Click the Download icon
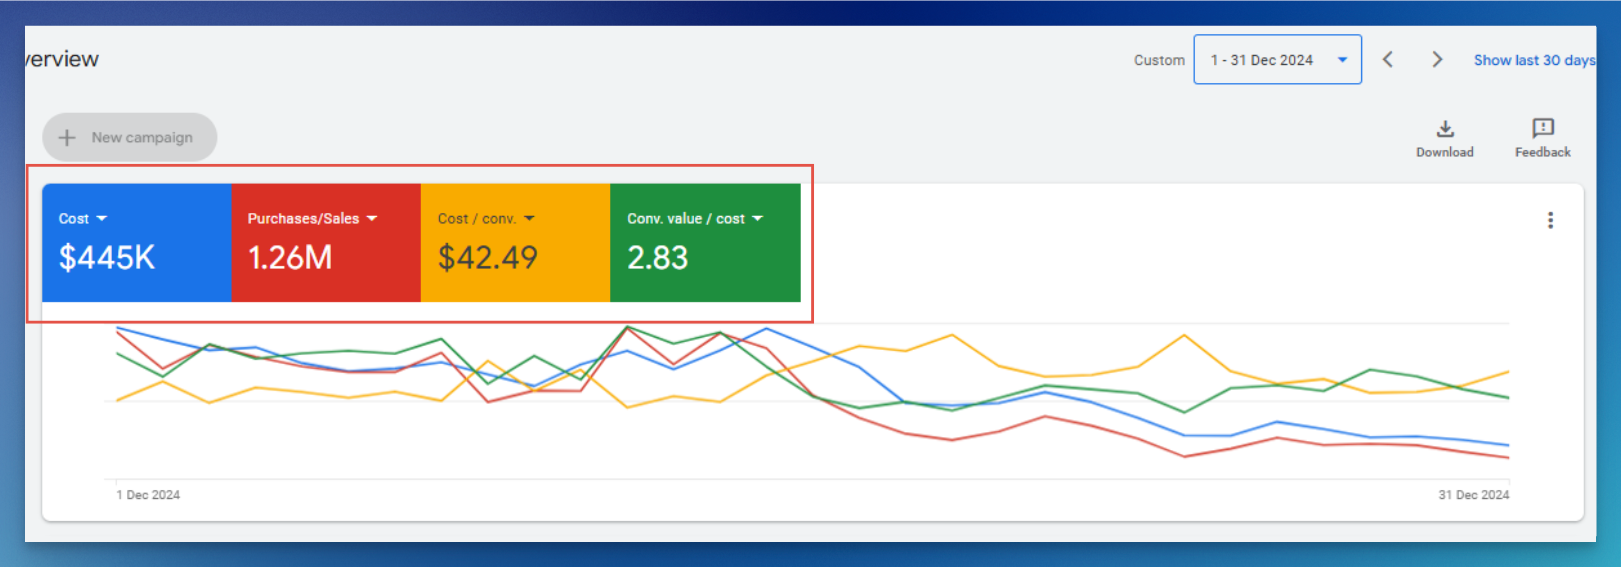Screen dimensions: 1621x567 [x=1445, y=129]
